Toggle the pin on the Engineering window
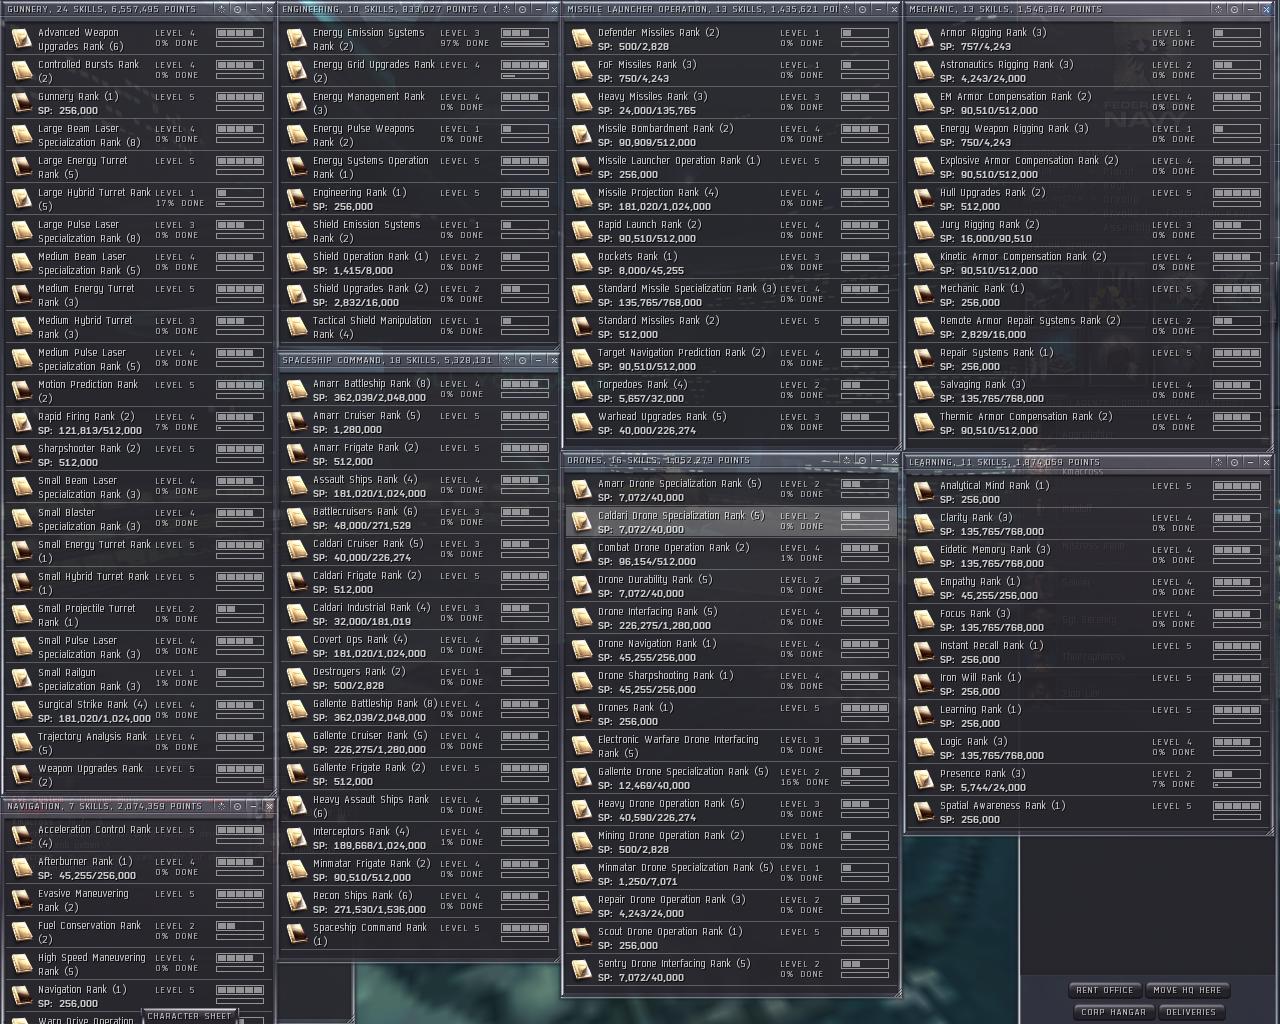The height and width of the screenshot is (1024, 1280). 522,9
